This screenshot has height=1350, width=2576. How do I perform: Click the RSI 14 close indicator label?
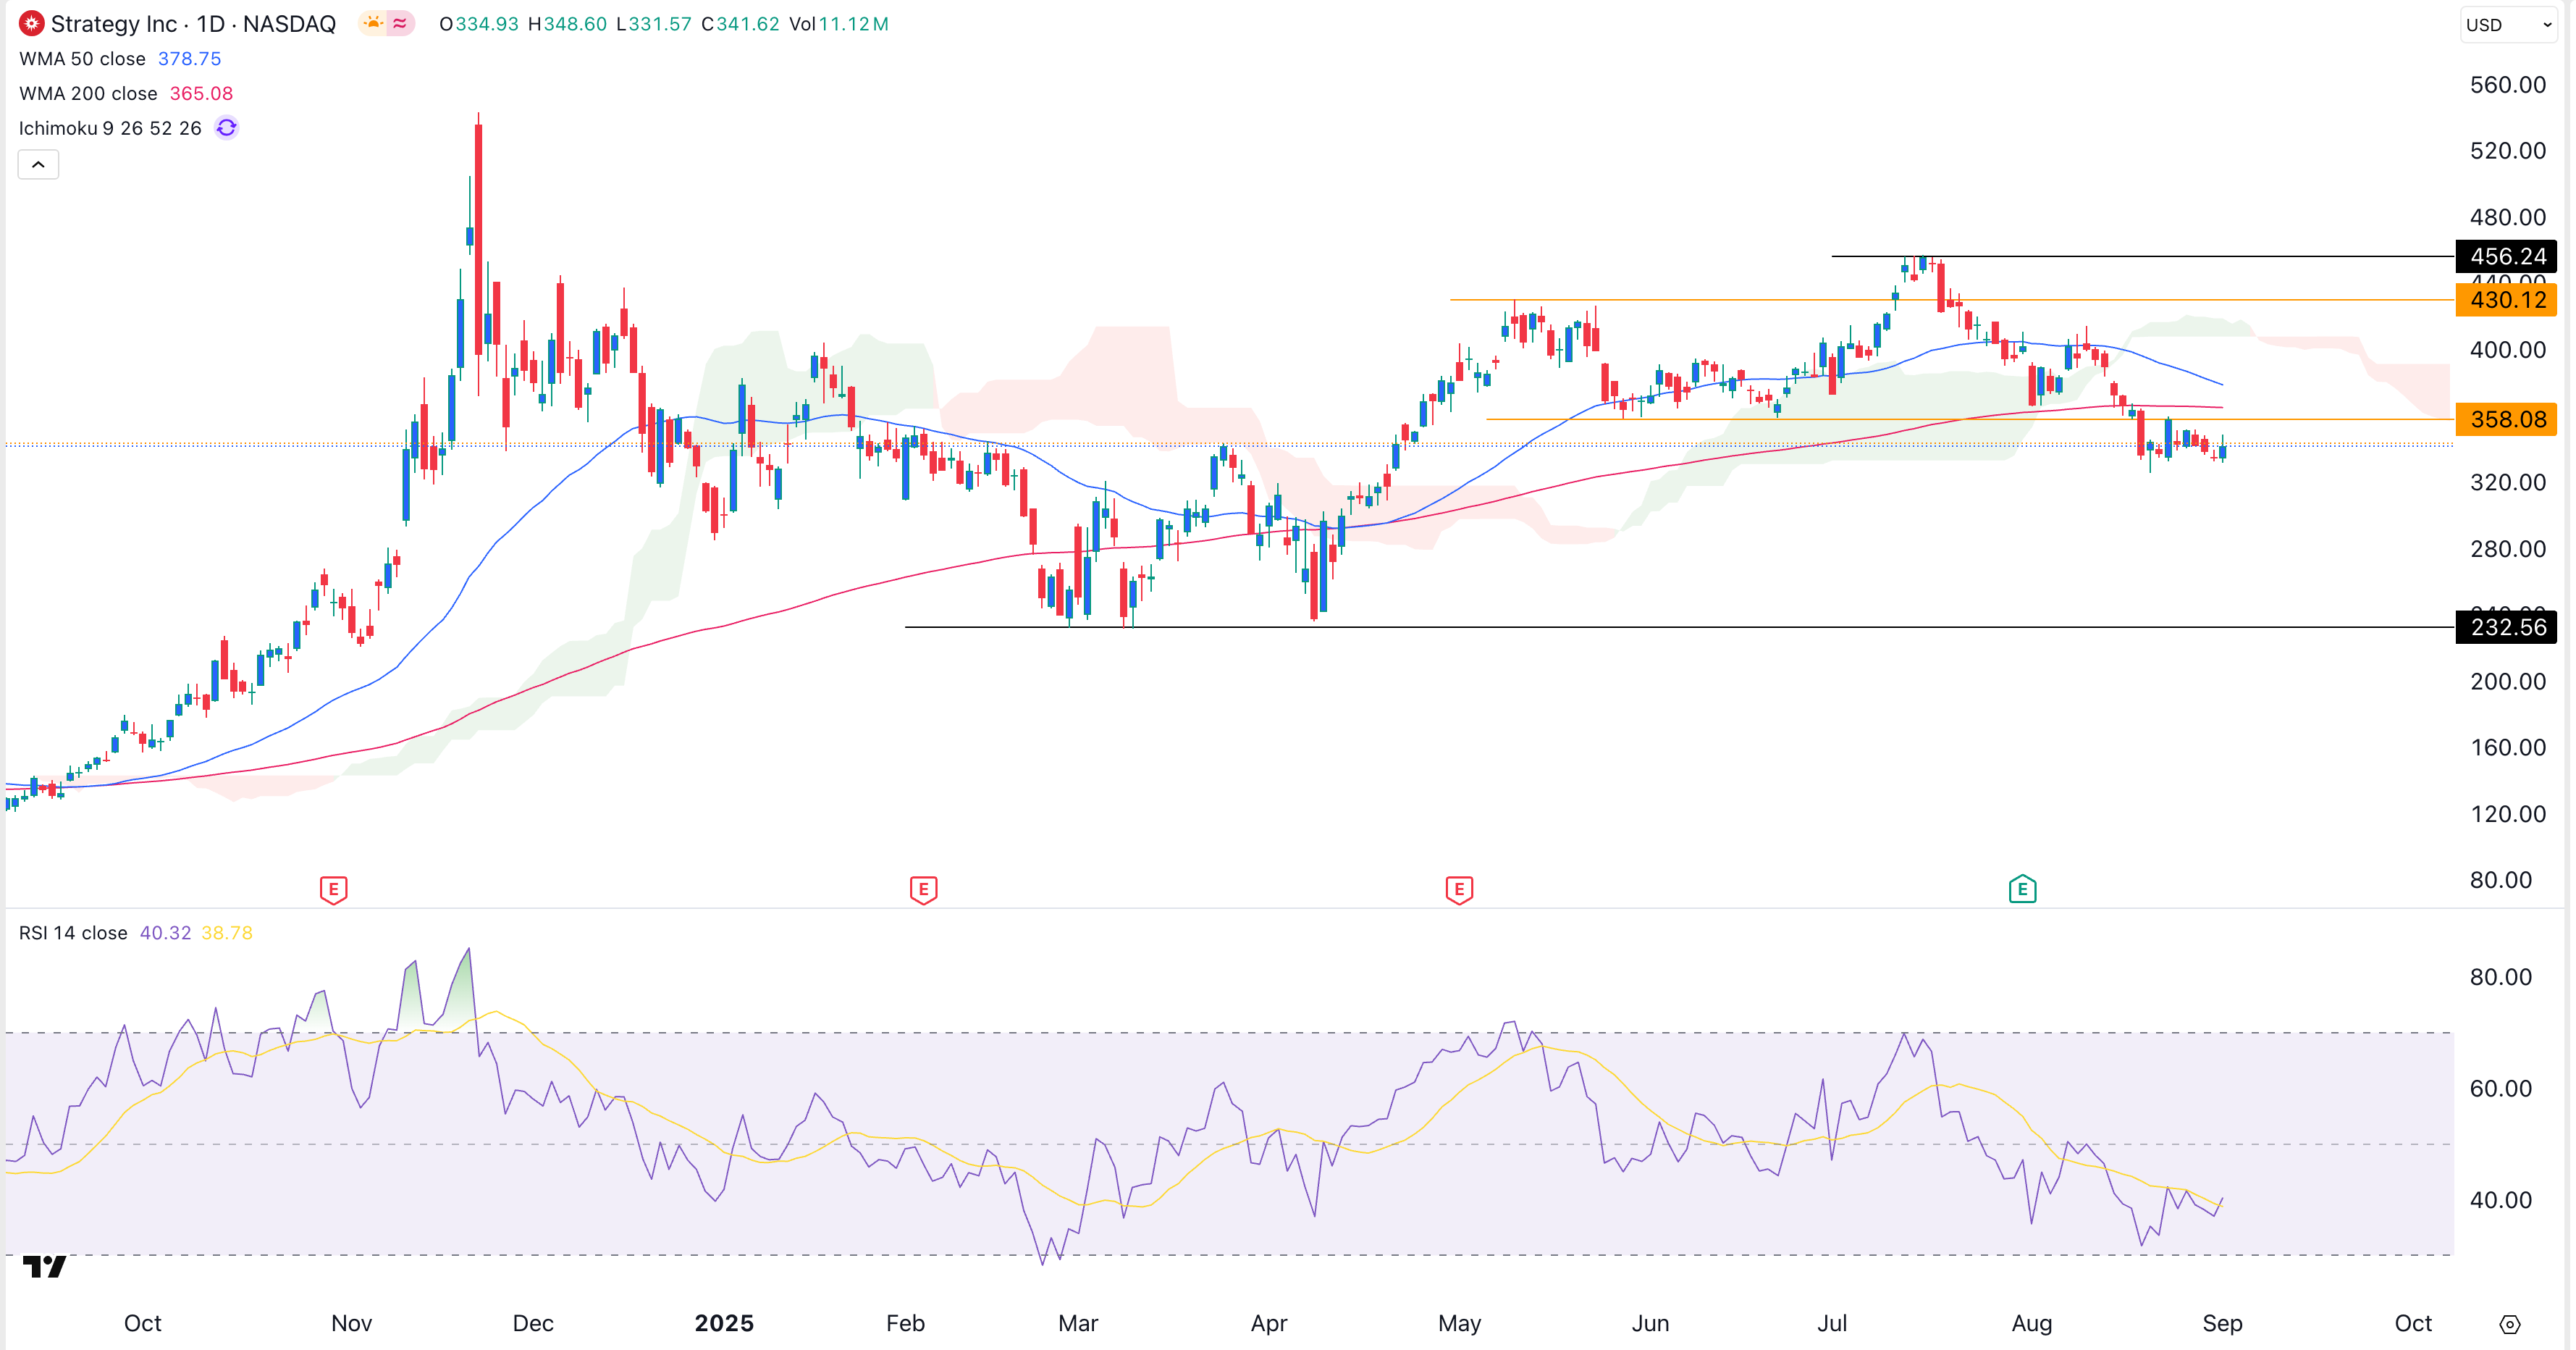(73, 933)
